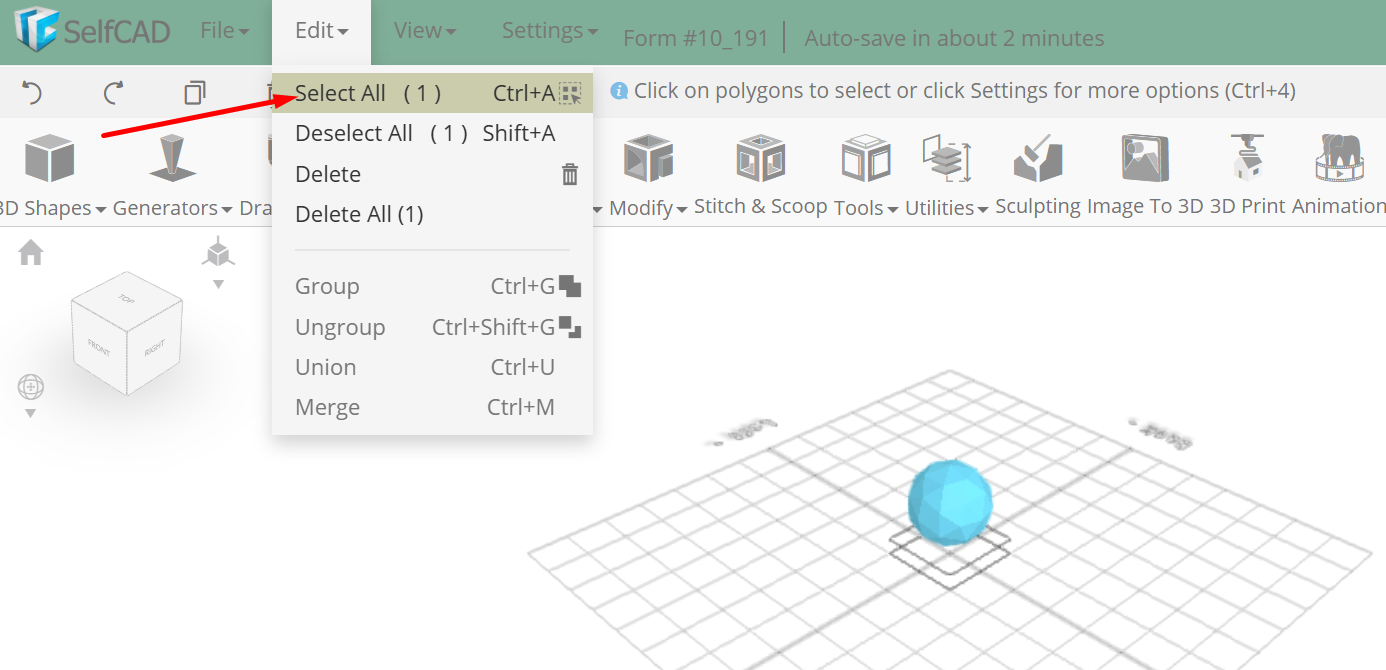The height and width of the screenshot is (670, 1386).
Task: Expand the arrow under perspective icon
Action: pyautogui.click(x=218, y=284)
